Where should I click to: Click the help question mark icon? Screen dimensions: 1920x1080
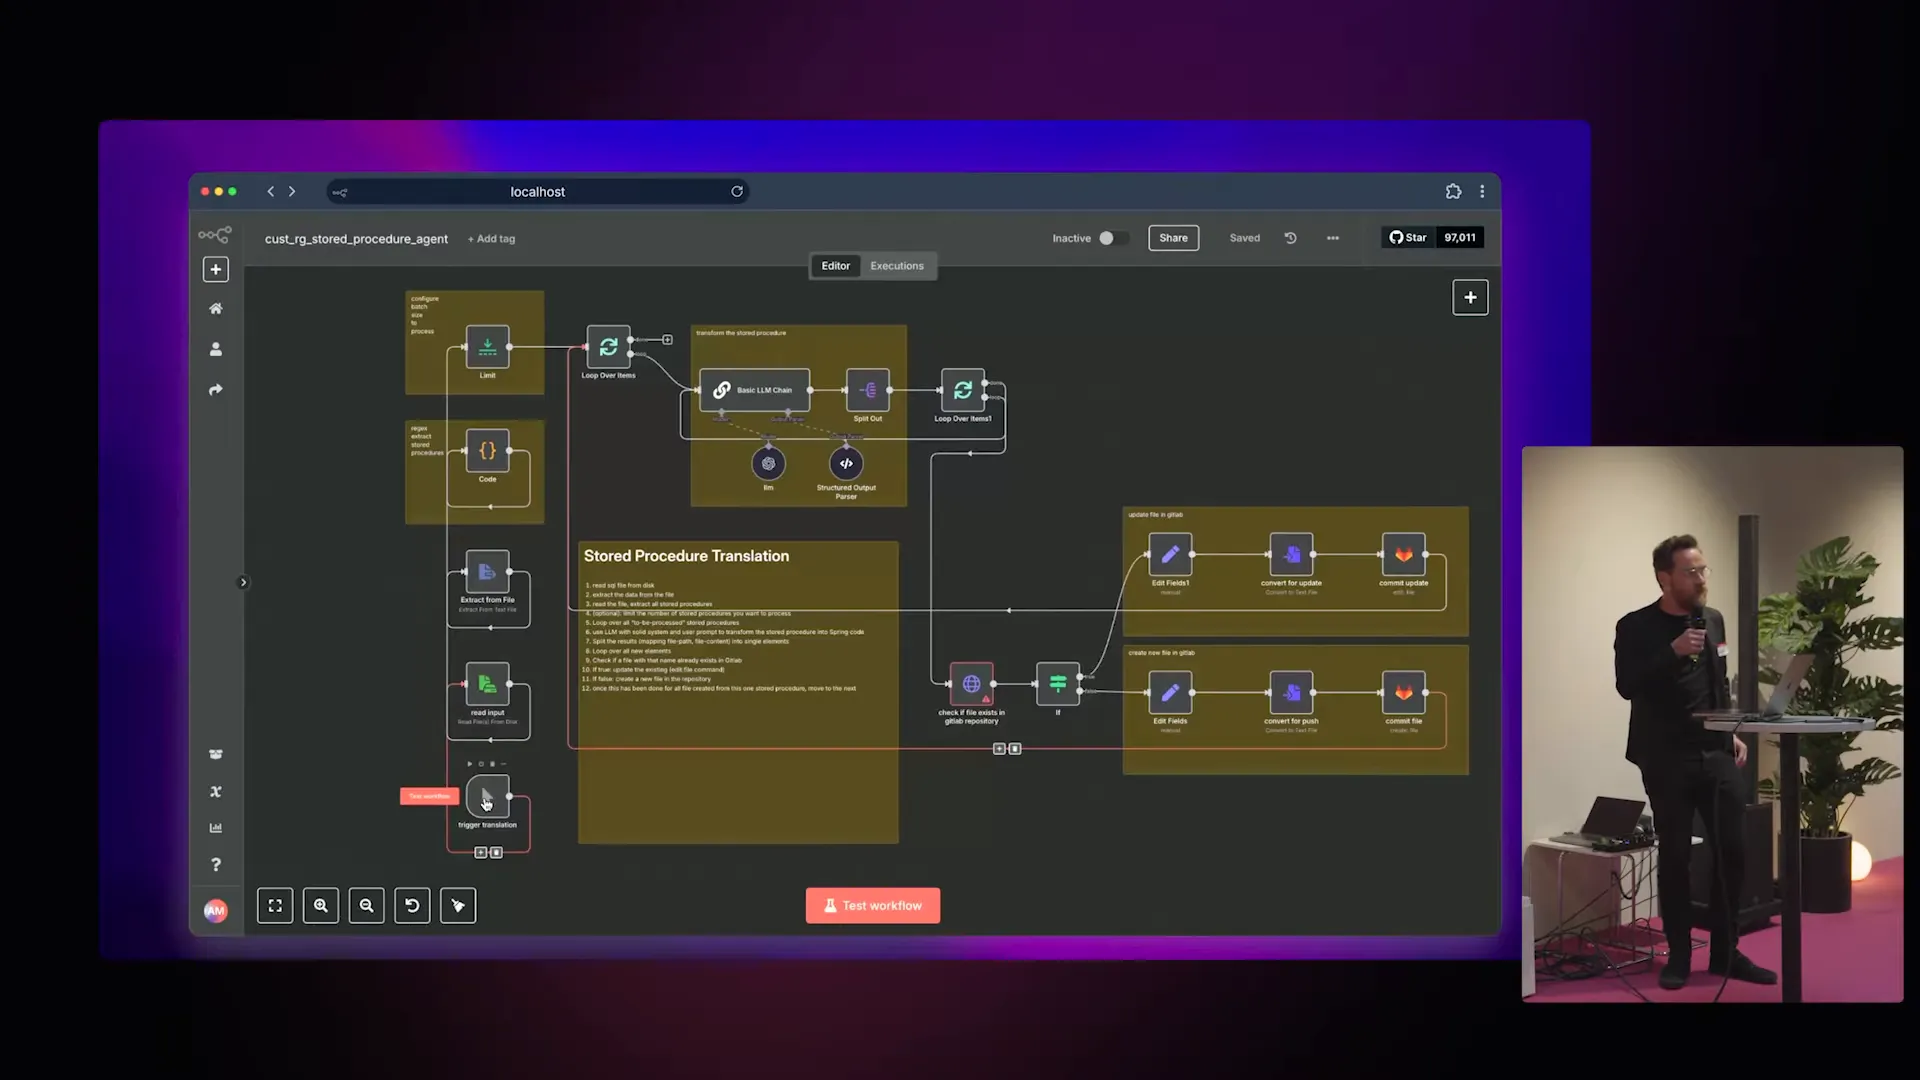coord(215,864)
